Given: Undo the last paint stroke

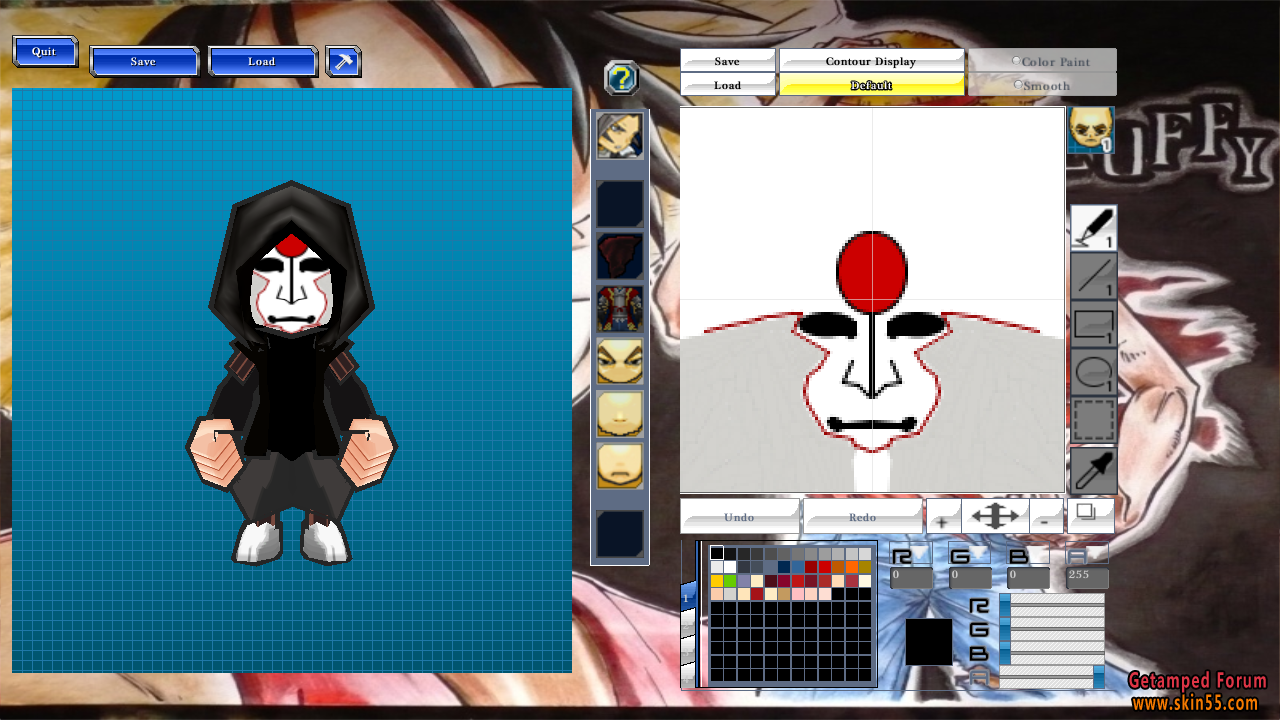Looking at the screenshot, I should click(x=740, y=517).
